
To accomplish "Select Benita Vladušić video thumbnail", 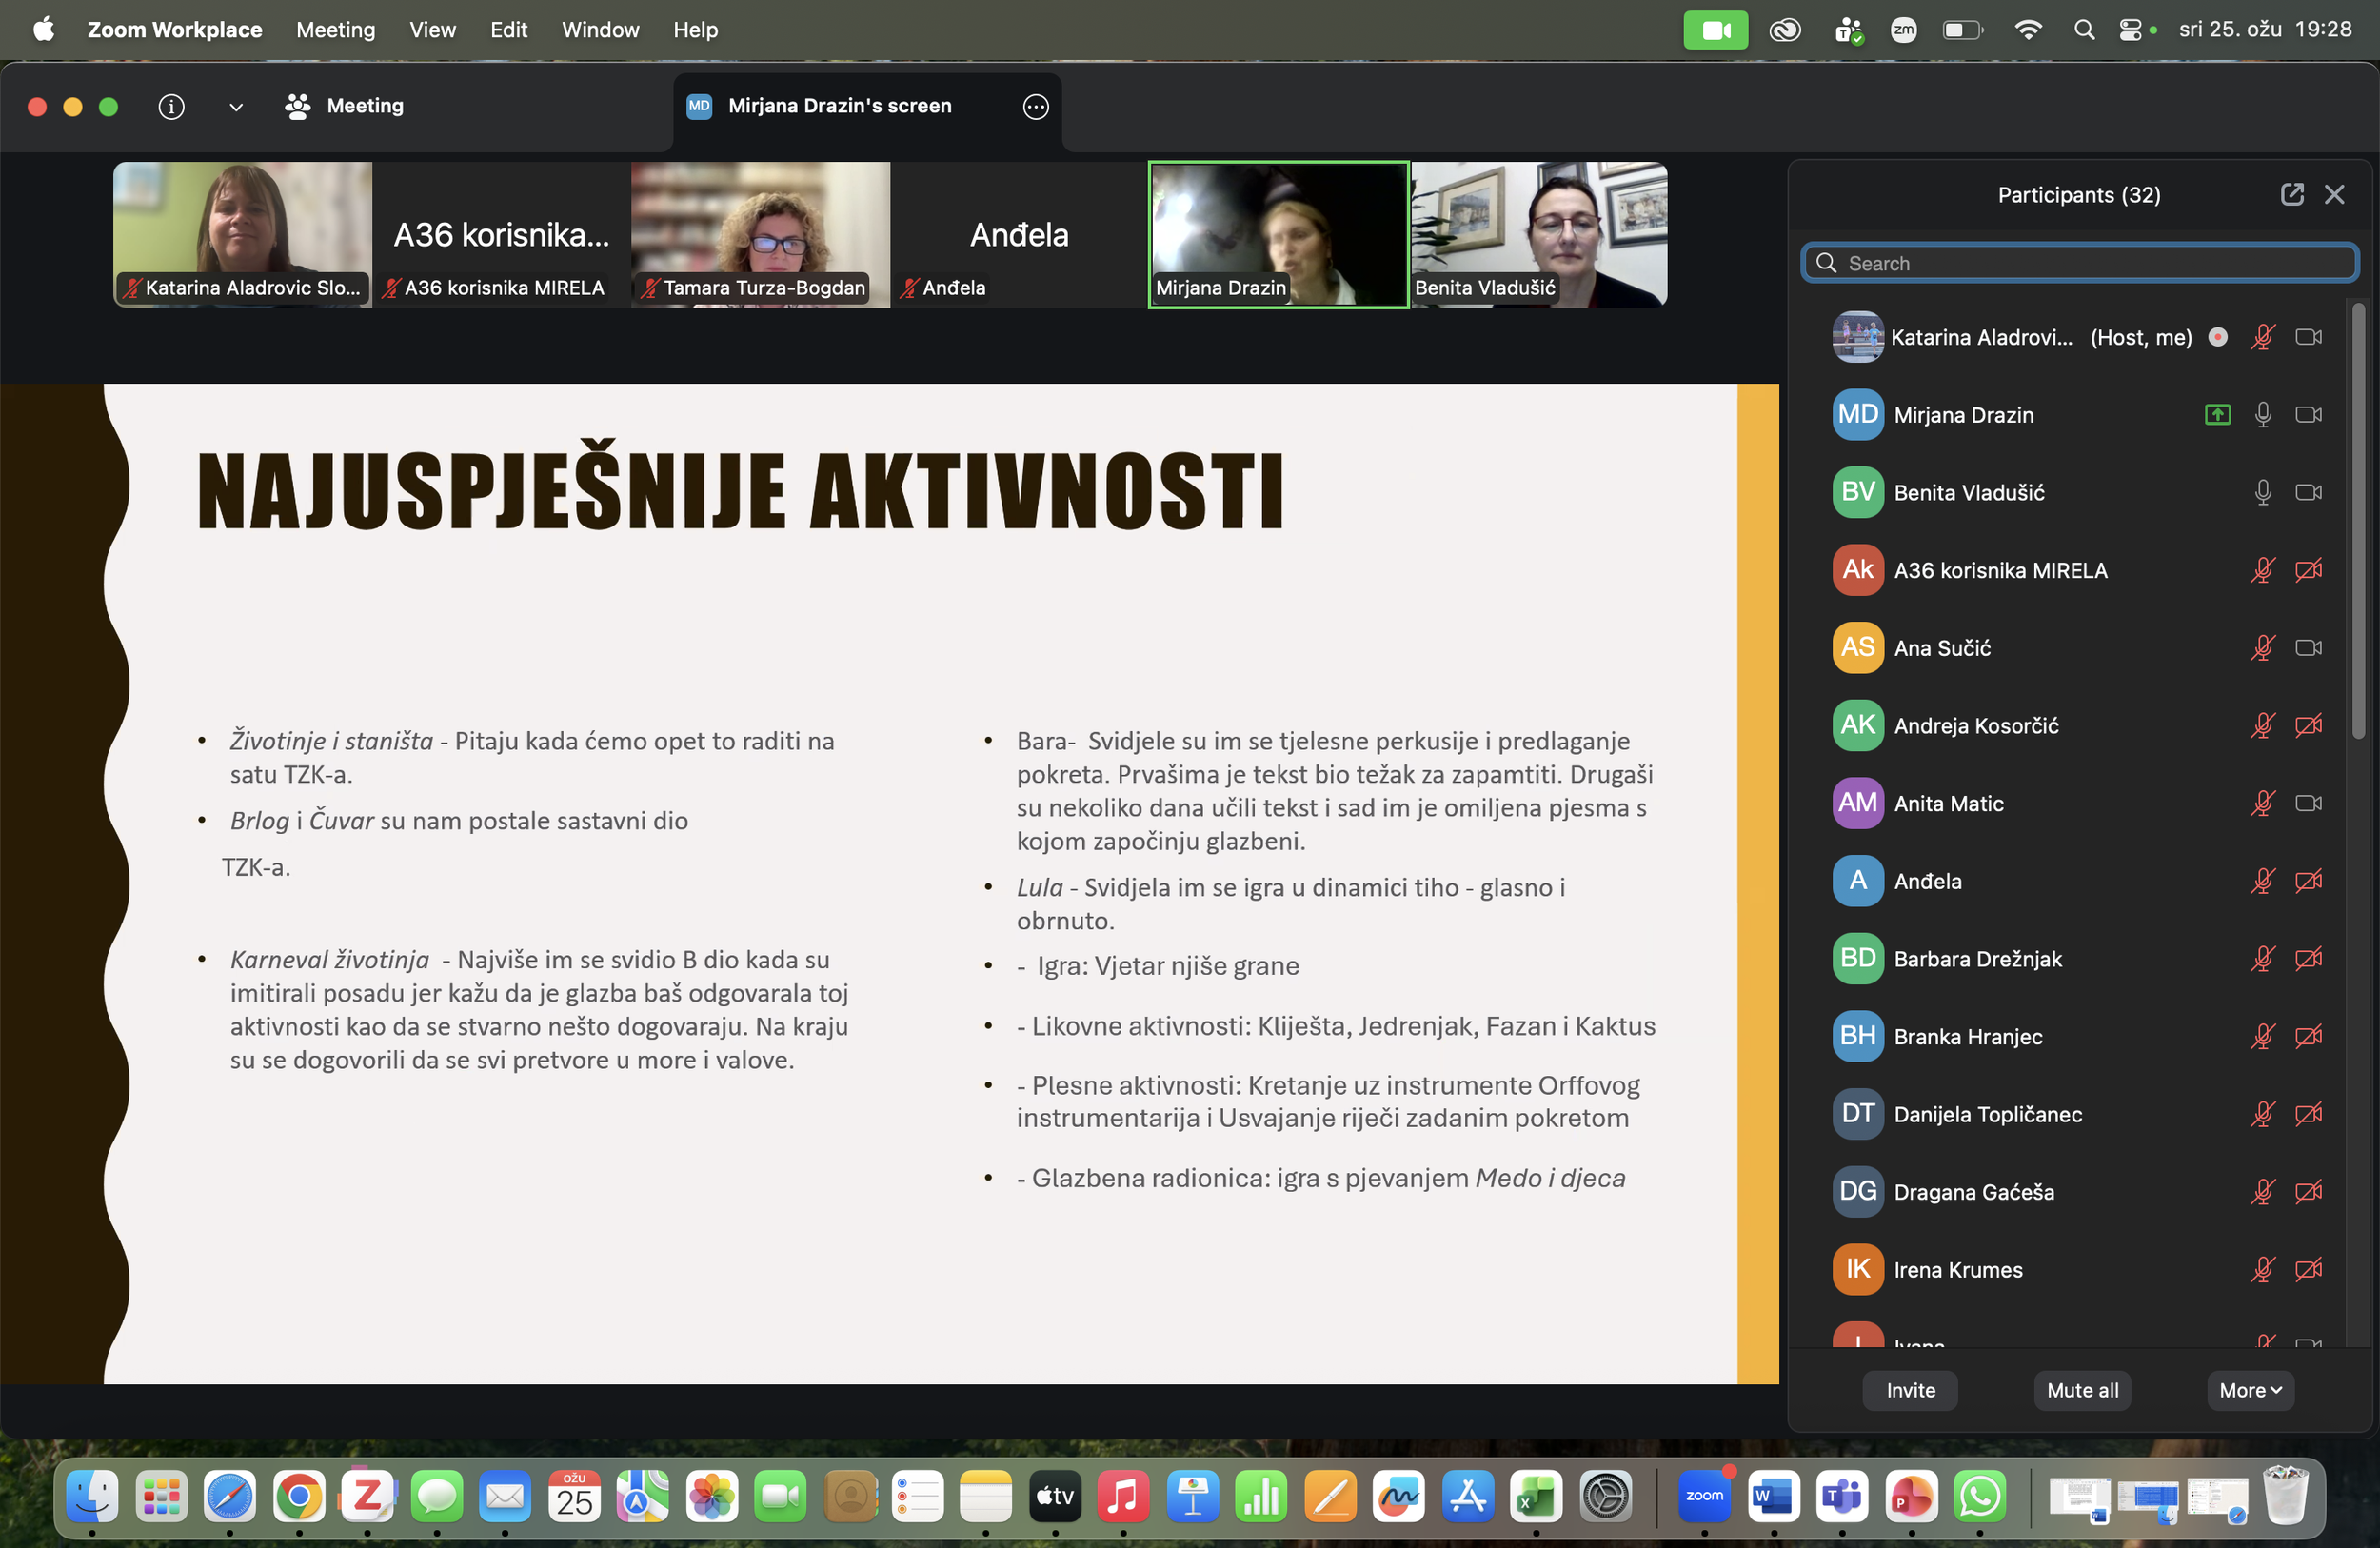I will pos(1538,234).
